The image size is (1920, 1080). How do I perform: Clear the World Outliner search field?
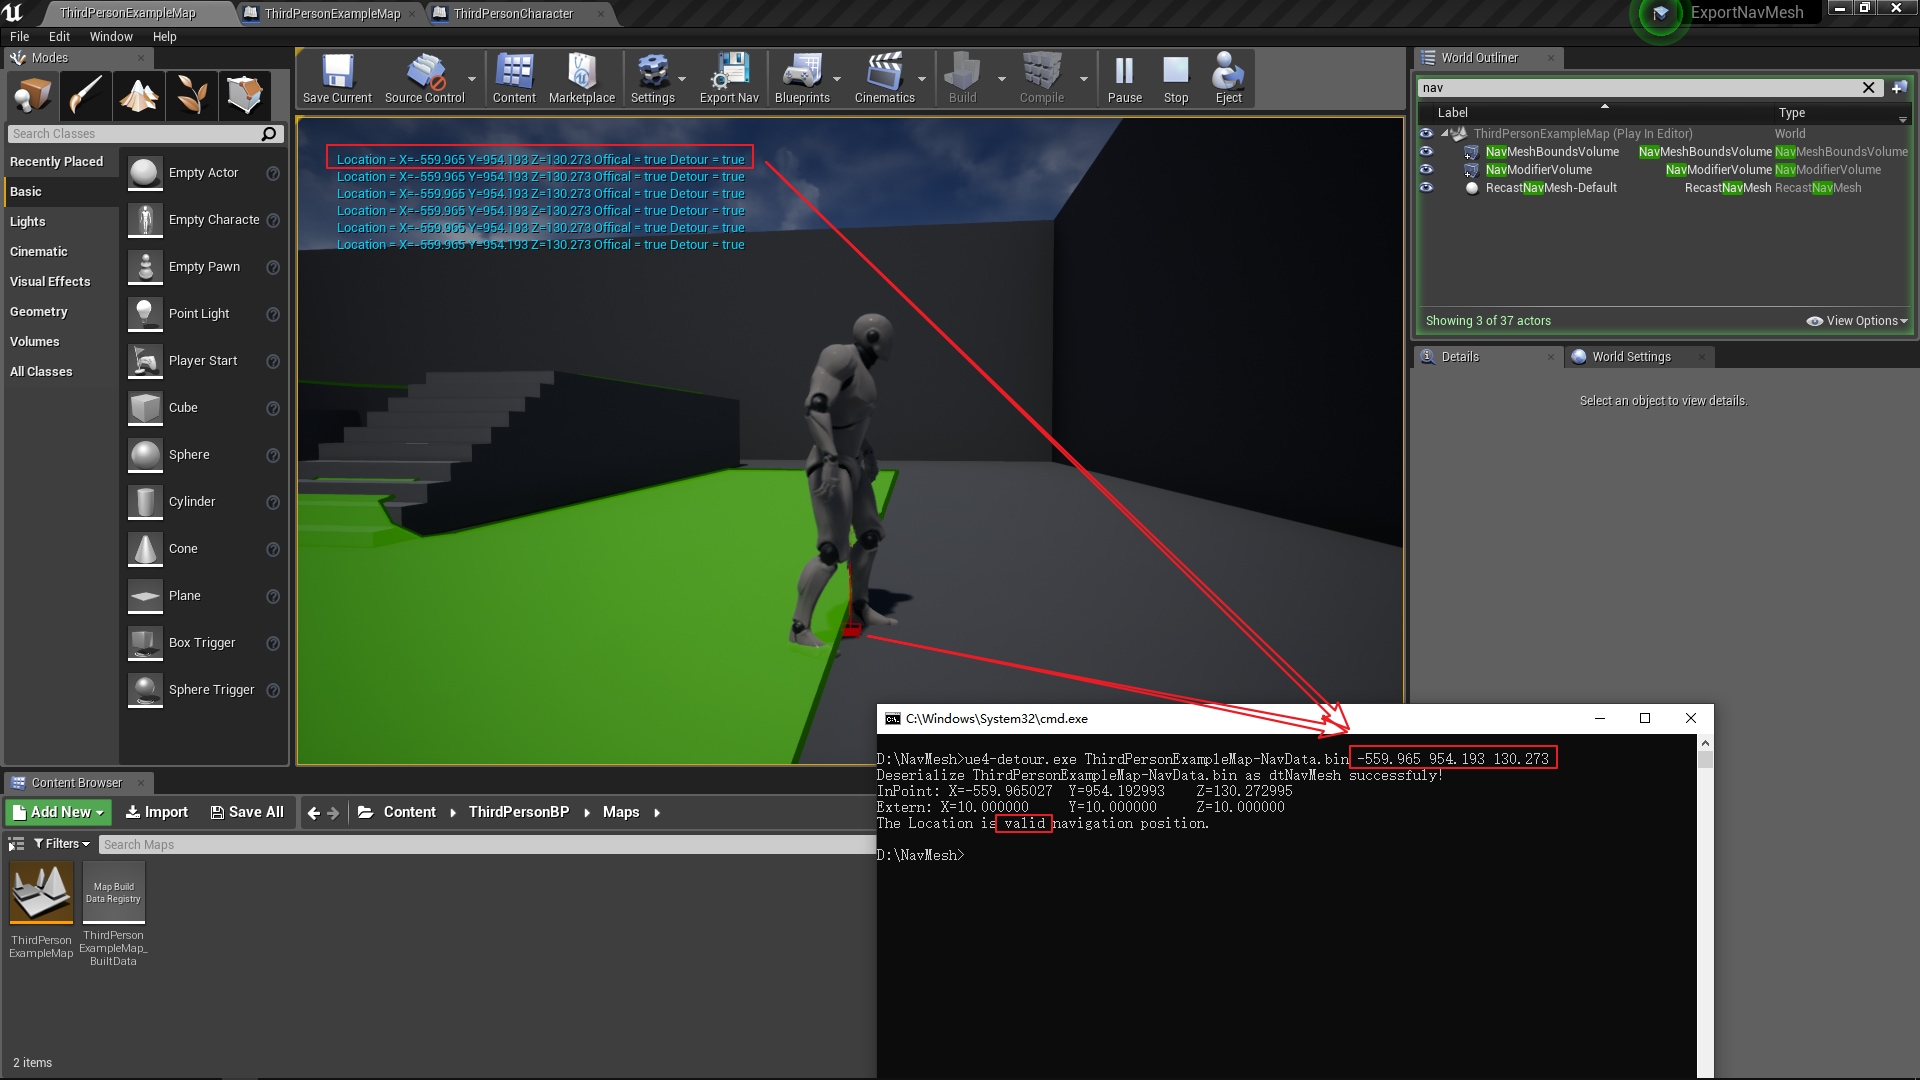[1868, 88]
